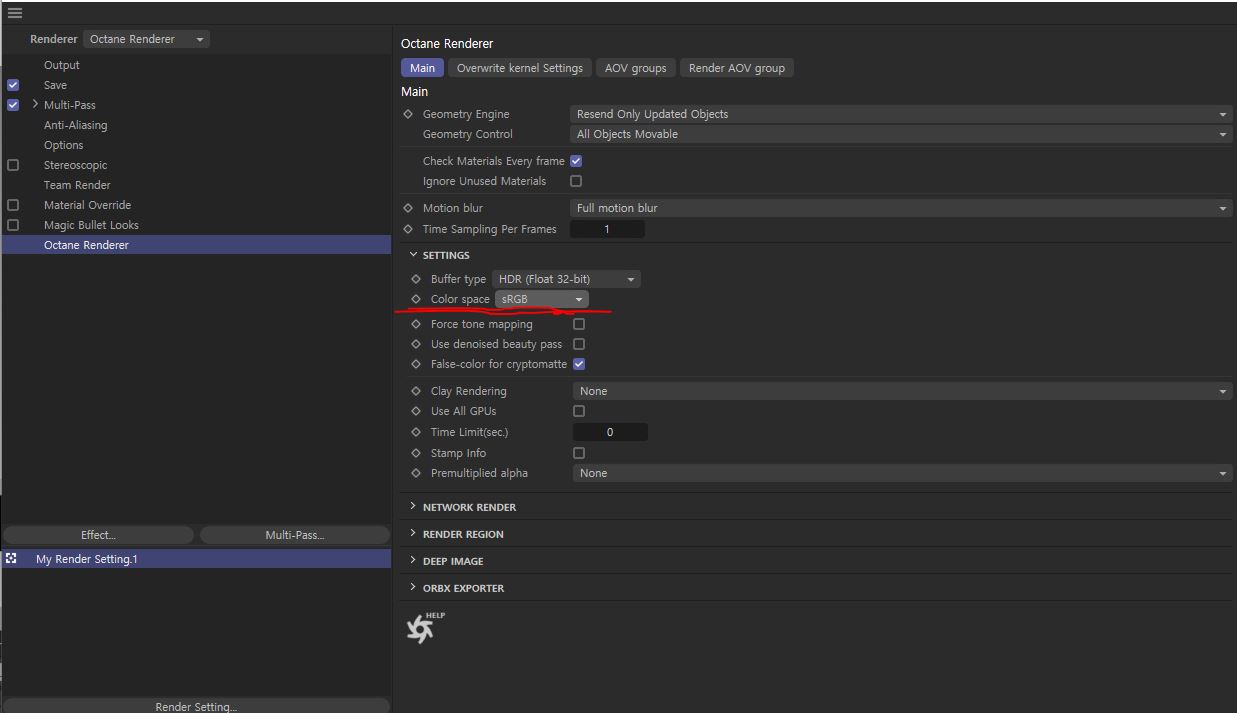Click the Clay Rendering keyframe diamond

pyautogui.click(x=416, y=391)
